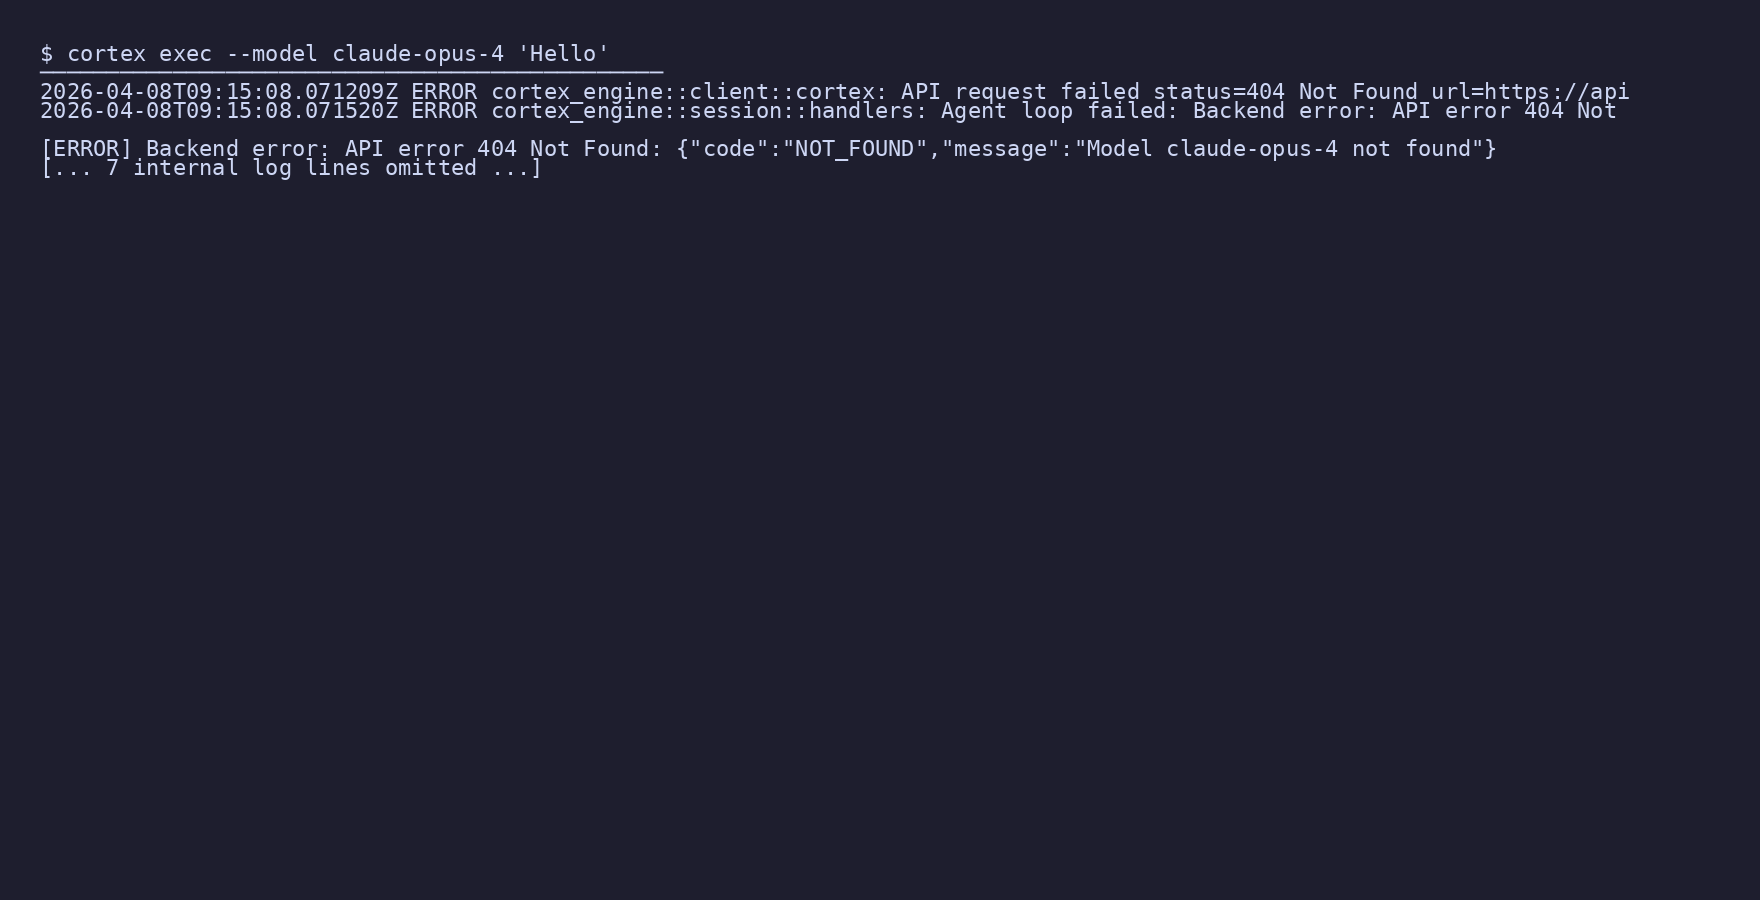
Task: Click the '[ERROR]' tag label
Action: pos(86,149)
